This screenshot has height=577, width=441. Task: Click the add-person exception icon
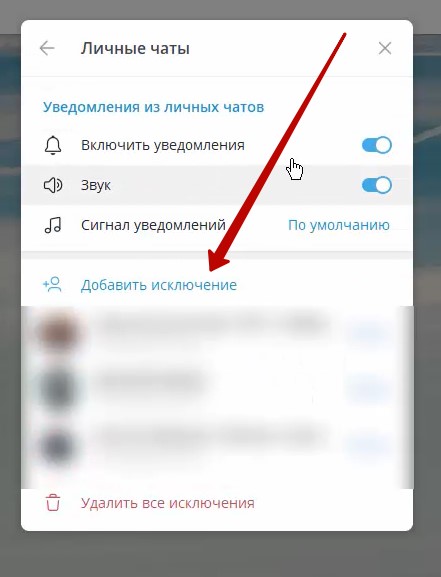(52, 285)
